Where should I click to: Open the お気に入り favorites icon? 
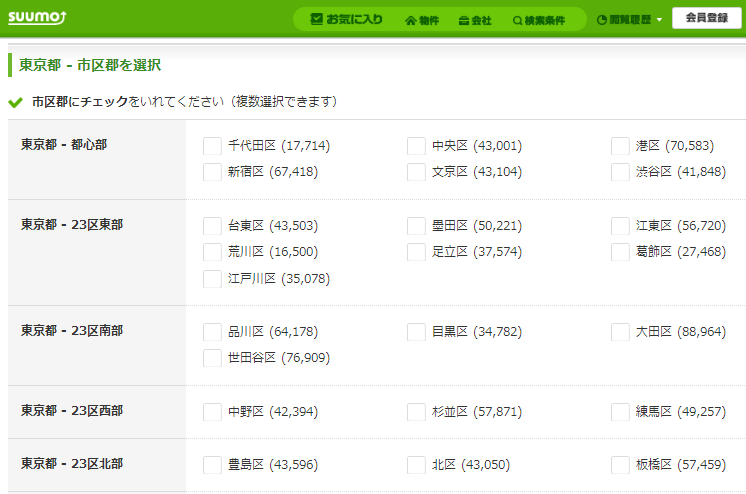[x=317, y=19]
